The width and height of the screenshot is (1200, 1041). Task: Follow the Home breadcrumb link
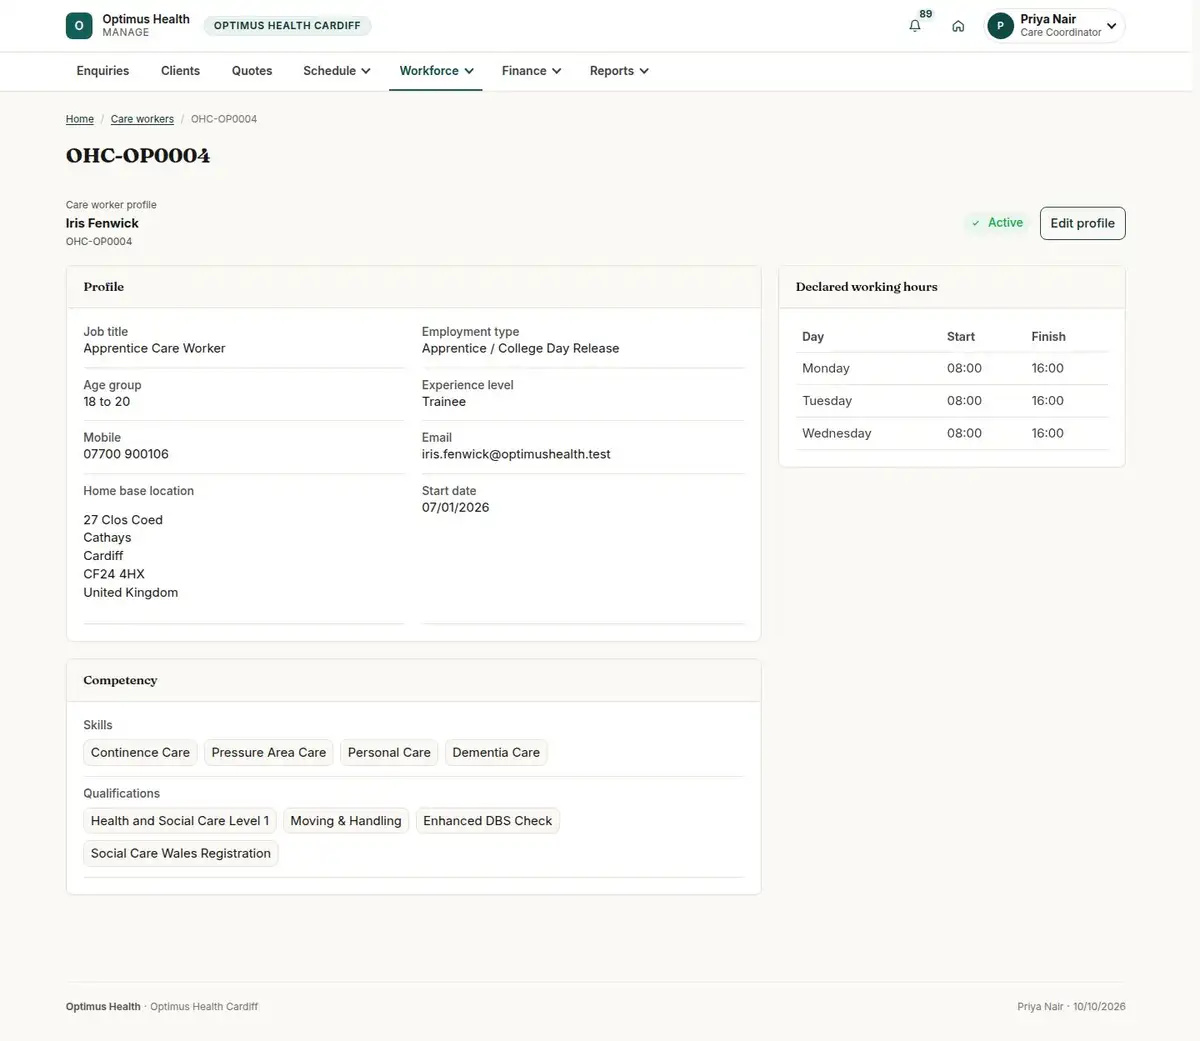click(80, 119)
